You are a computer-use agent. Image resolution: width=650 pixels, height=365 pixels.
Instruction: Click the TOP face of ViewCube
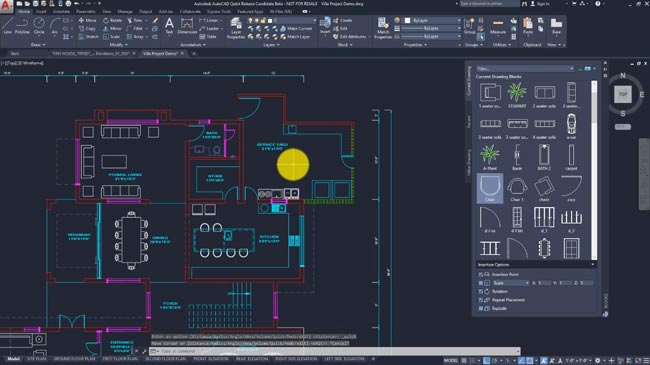pos(623,95)
